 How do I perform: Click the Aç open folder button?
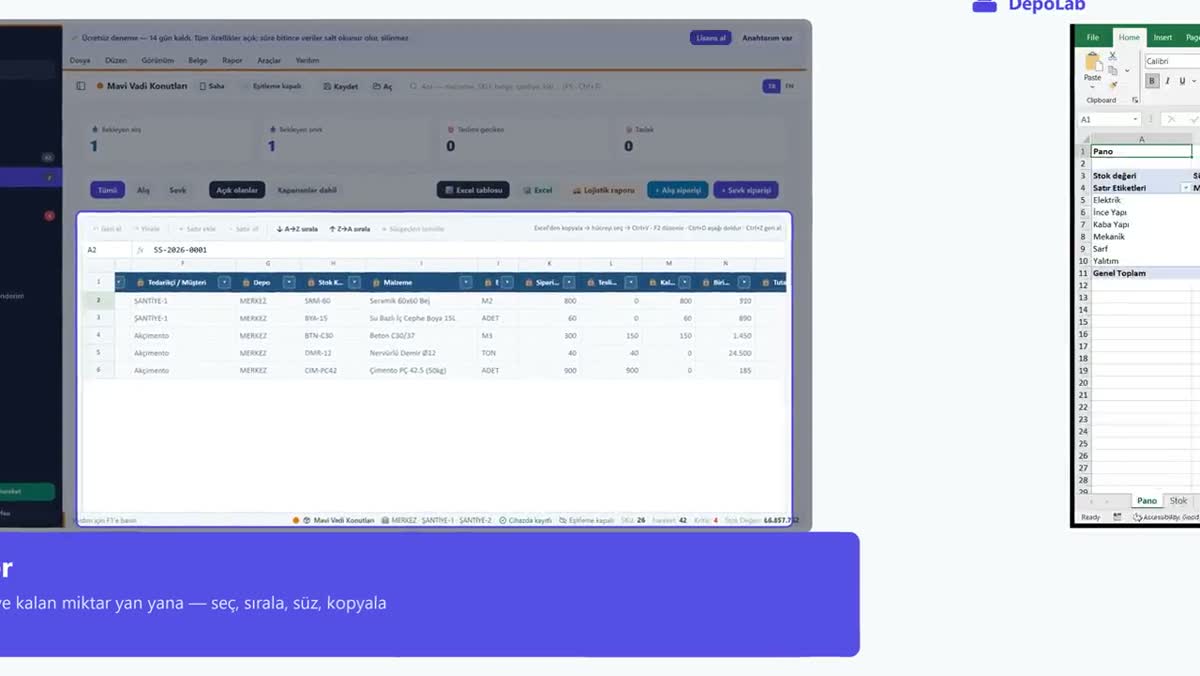[383, 86]
